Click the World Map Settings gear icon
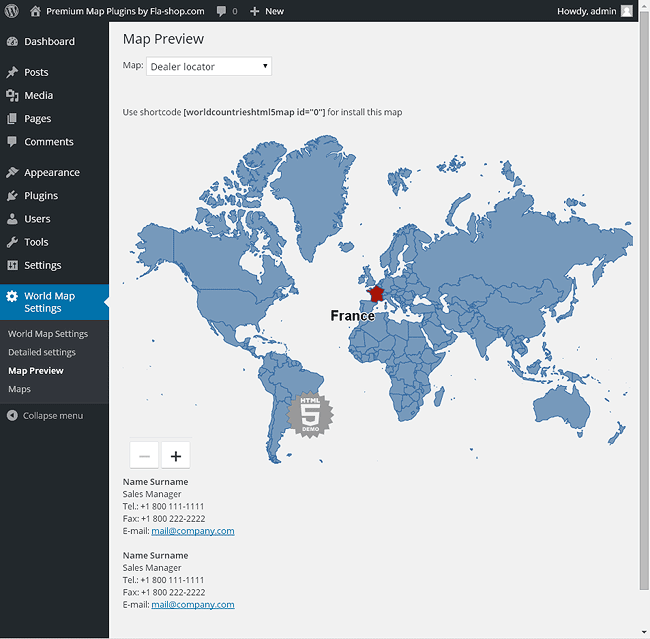 12,296
